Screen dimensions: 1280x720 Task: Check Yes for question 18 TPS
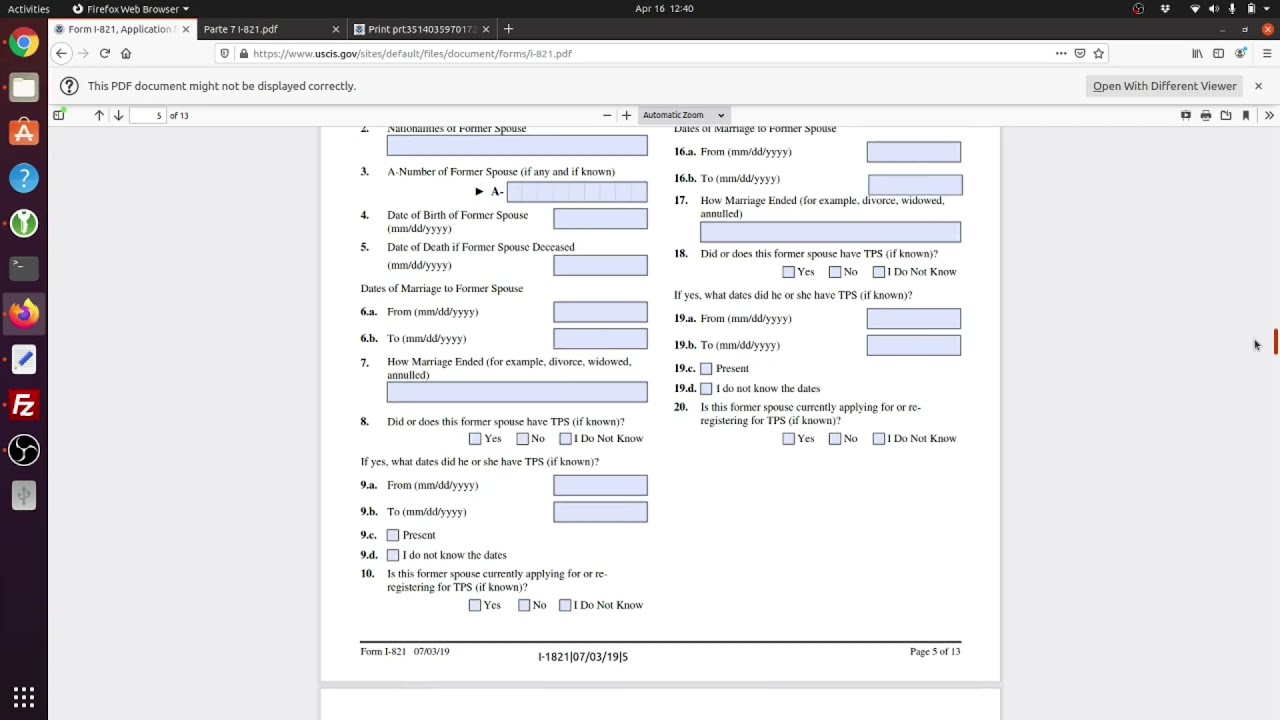coord(789,272)
